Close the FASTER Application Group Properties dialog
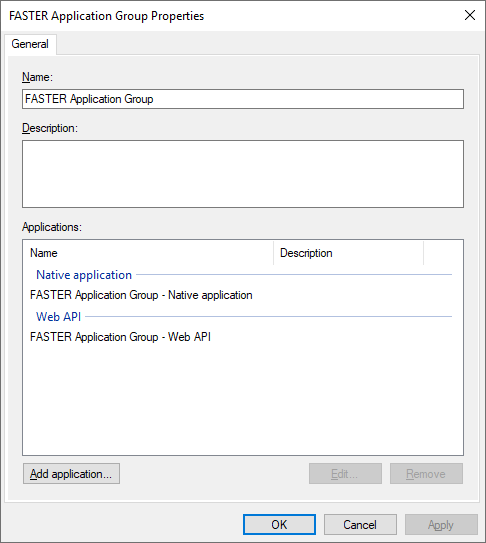The image size is (486, 543). (x=470, y=15)
